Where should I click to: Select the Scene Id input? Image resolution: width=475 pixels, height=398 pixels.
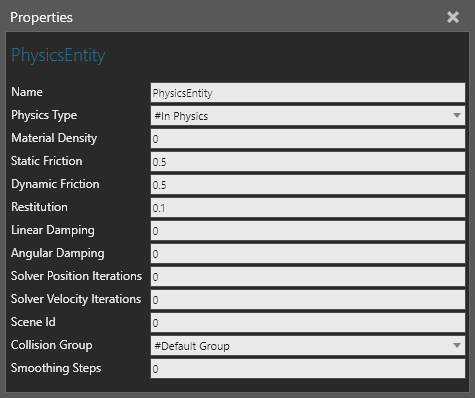[x=308, y=323]
